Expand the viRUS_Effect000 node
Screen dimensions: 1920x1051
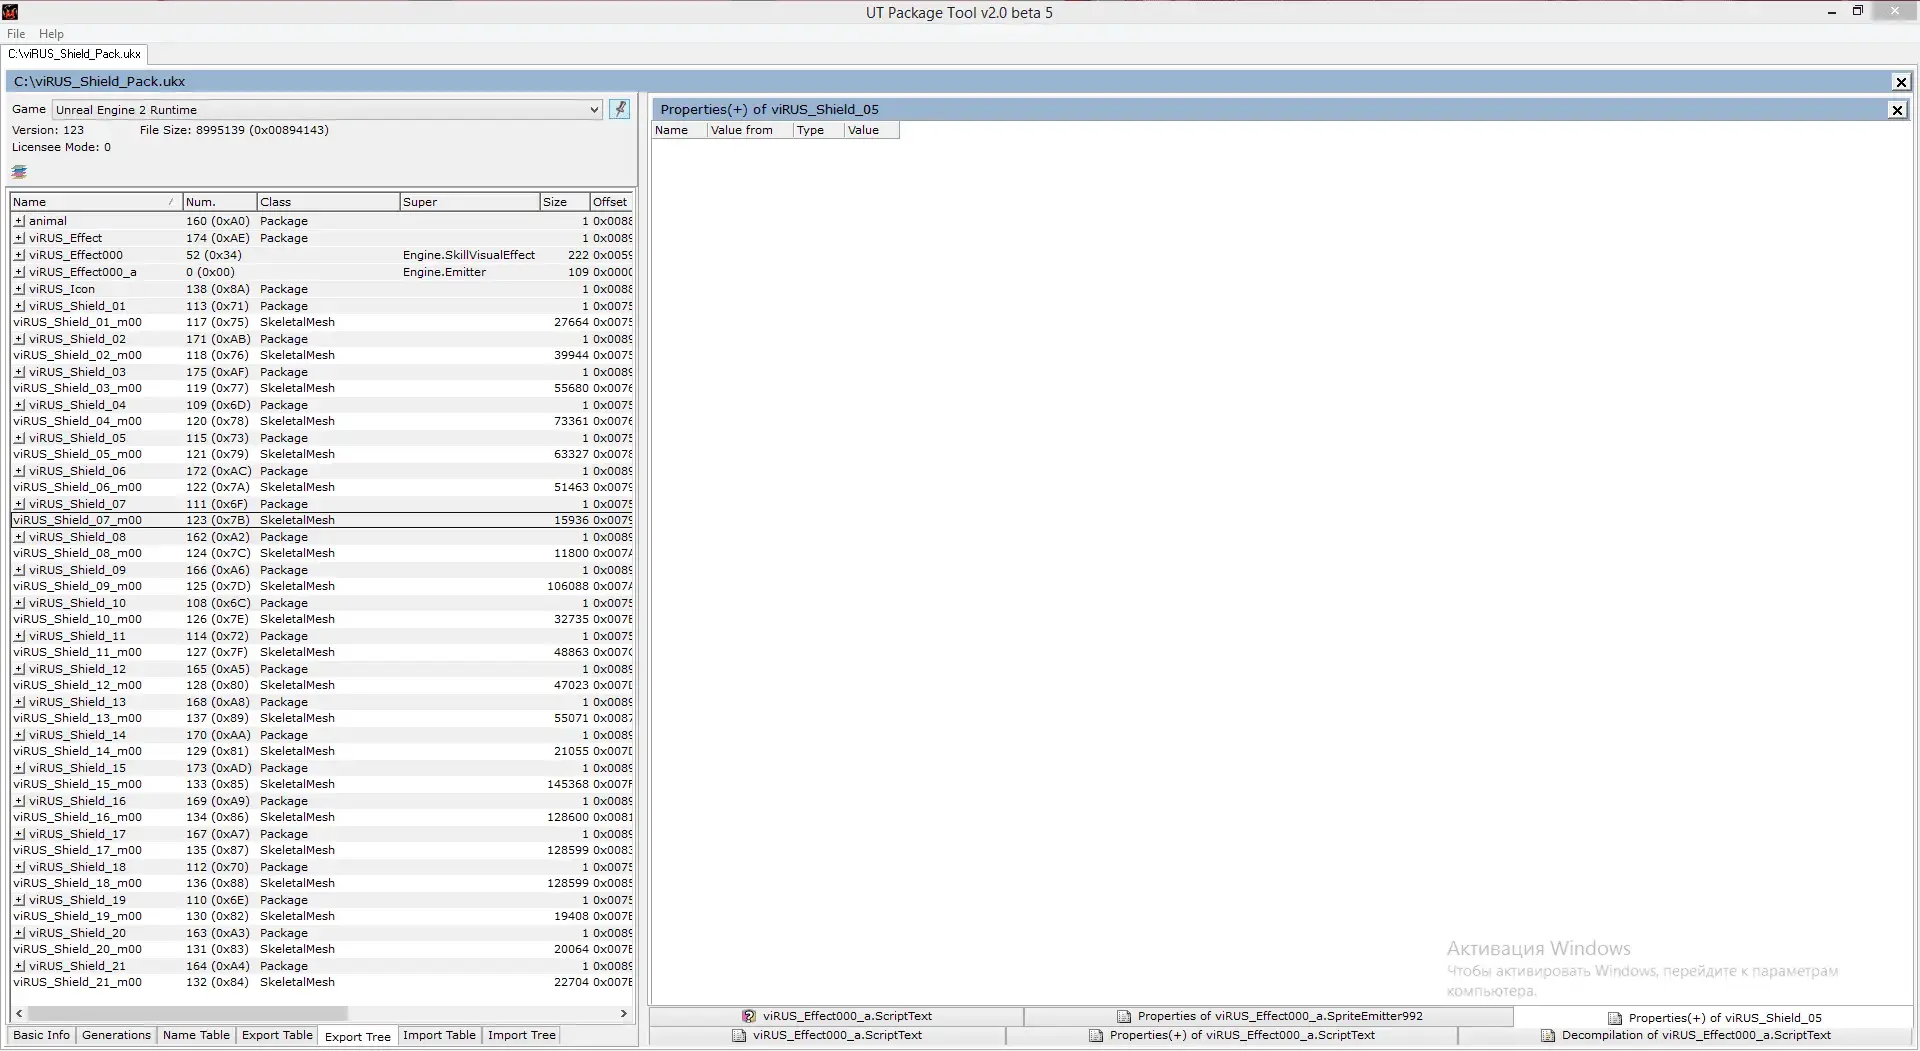pos(19,255)
